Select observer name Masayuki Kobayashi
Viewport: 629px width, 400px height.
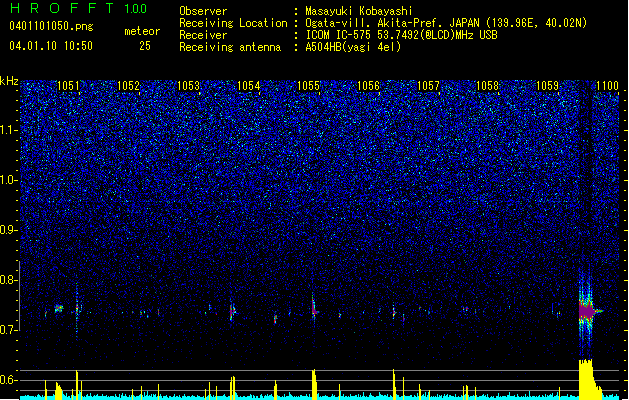click(359, 11)
